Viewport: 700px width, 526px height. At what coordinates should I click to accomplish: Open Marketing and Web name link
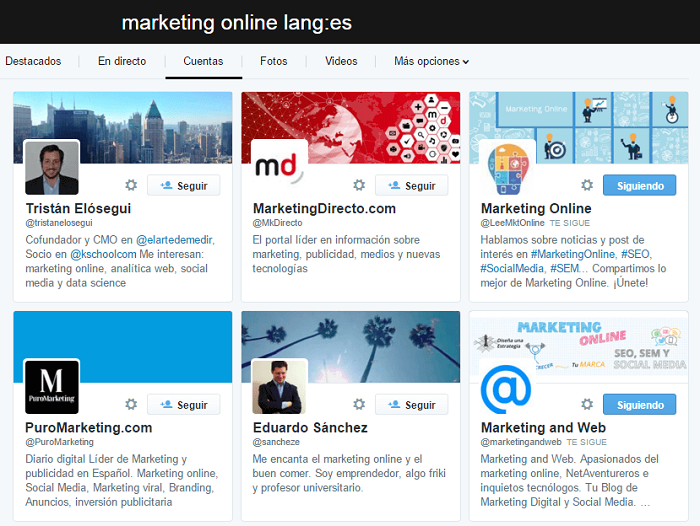[543, 428]
